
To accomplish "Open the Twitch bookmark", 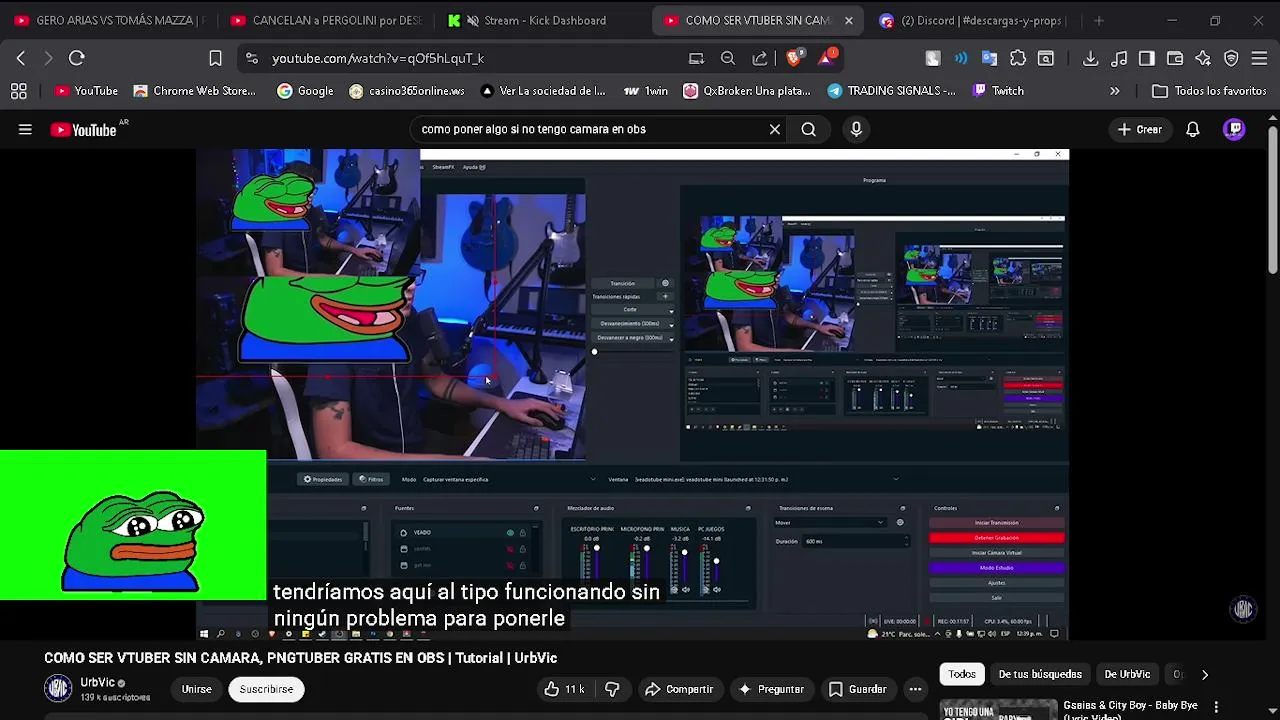I will [x=997, y=91].
